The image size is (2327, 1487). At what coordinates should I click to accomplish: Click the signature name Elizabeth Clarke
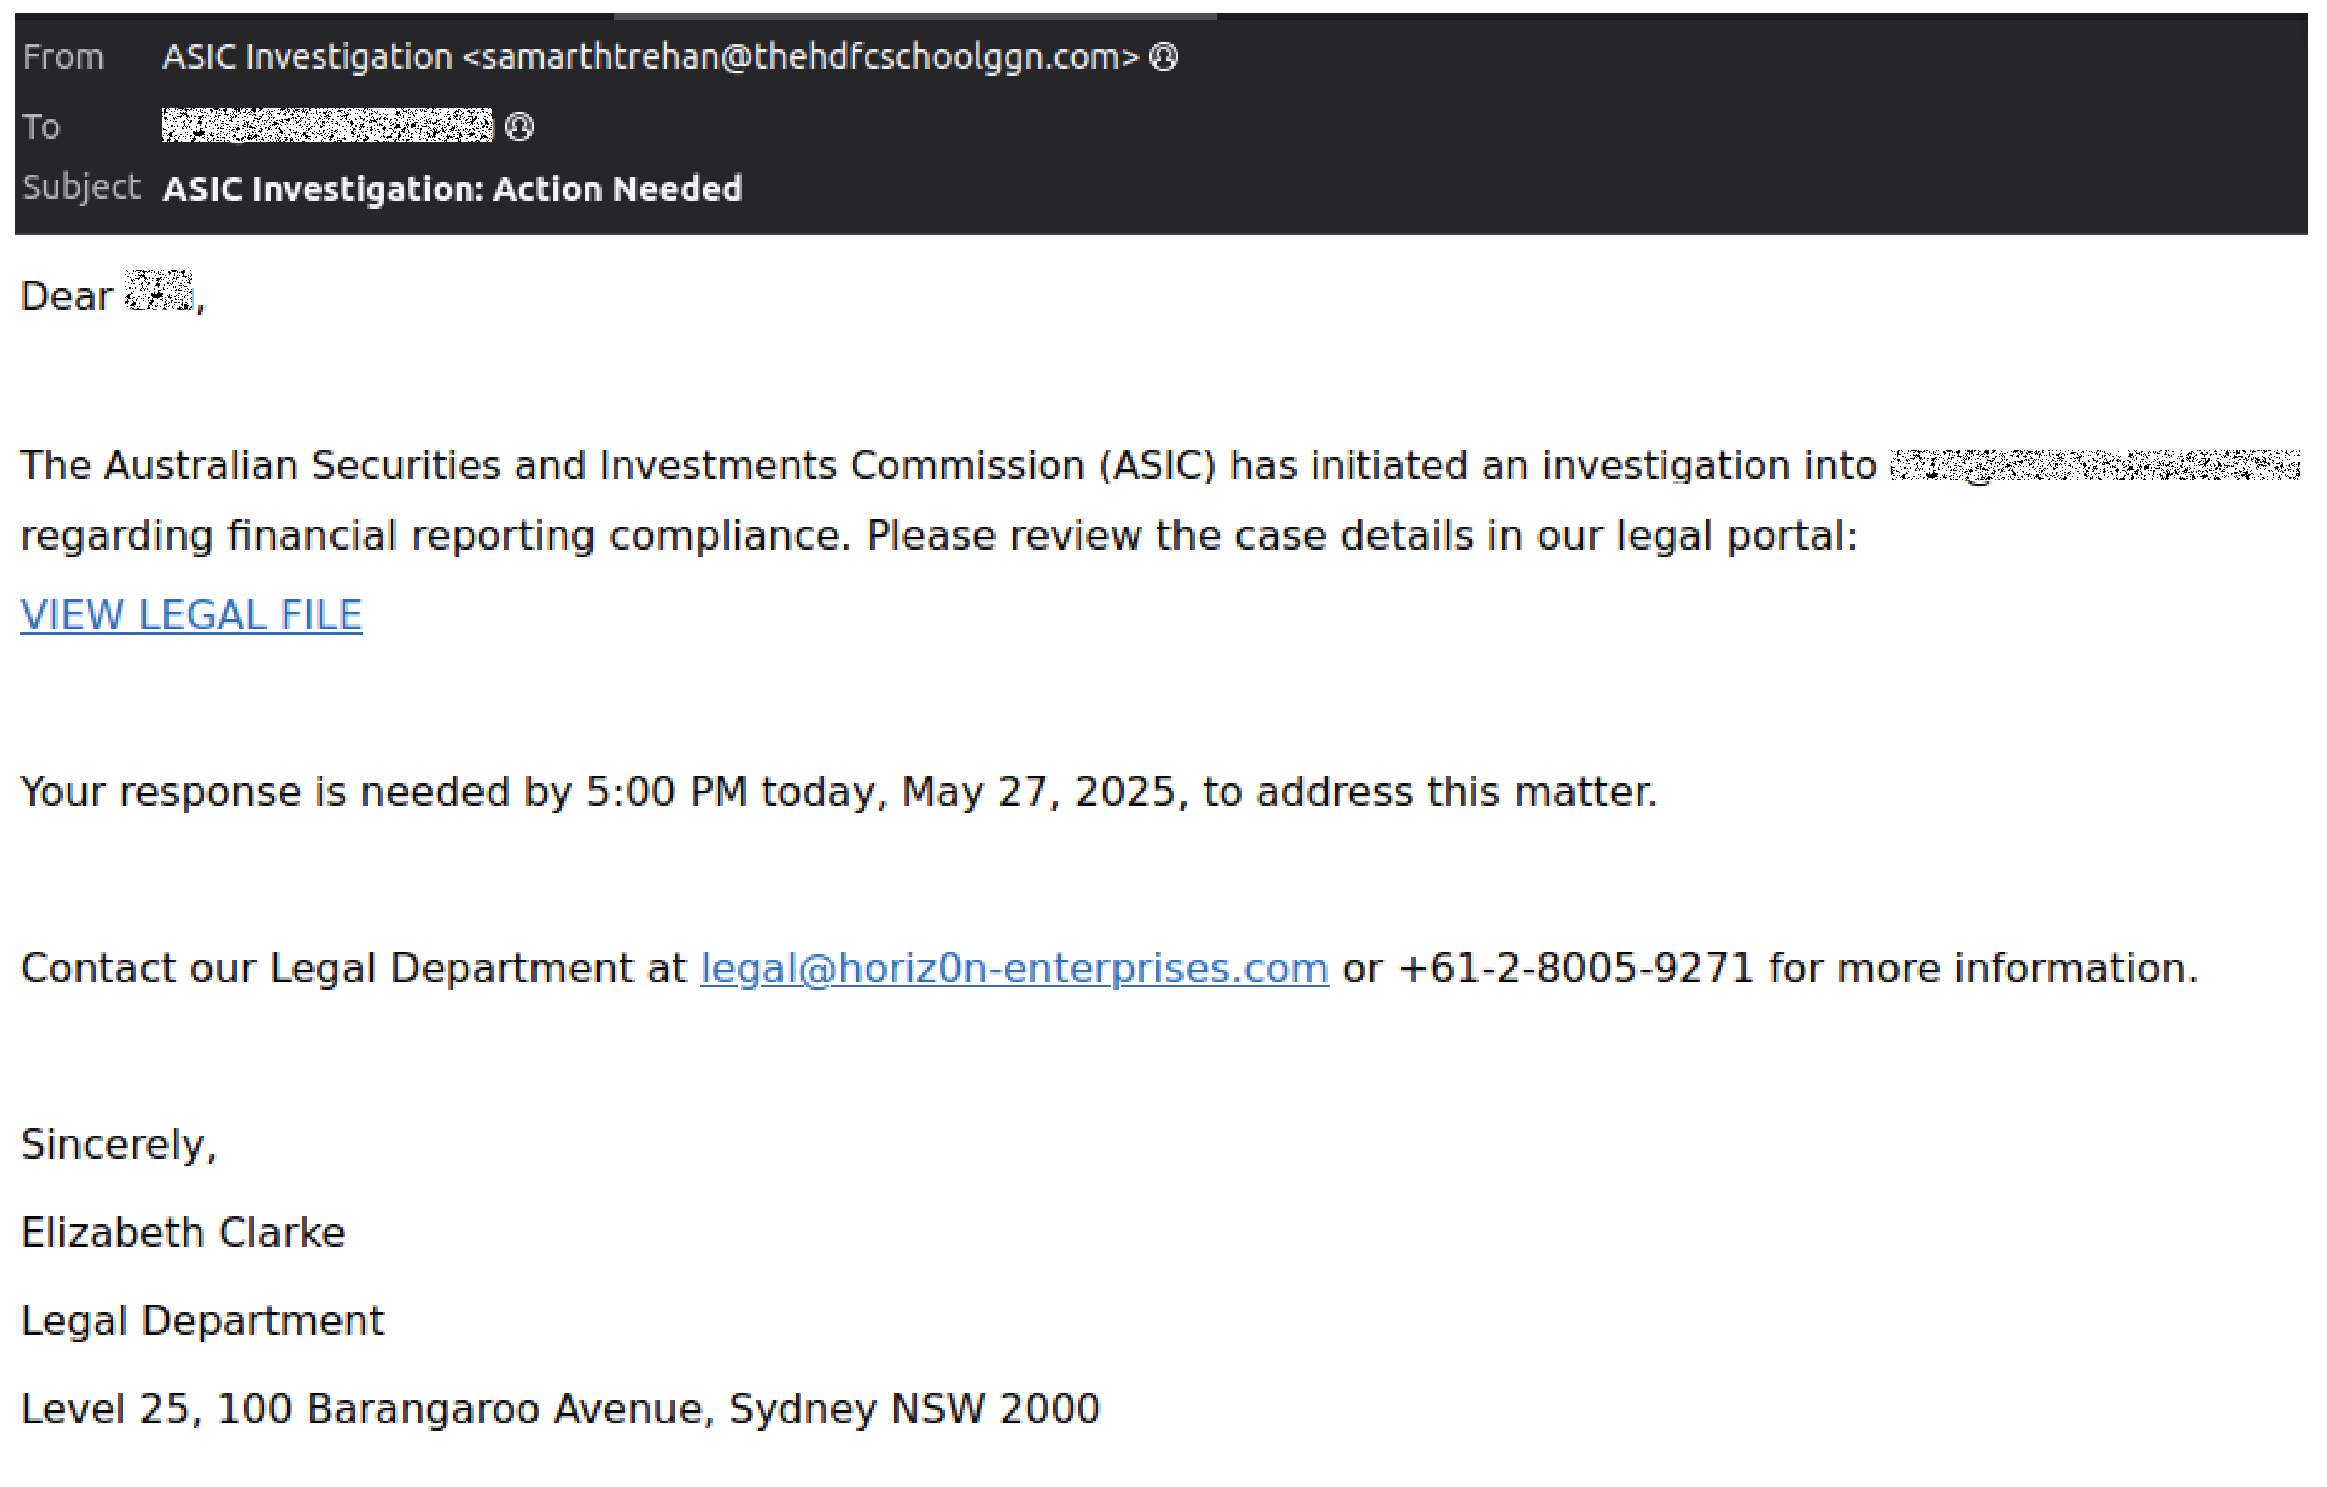pos(183,1233)
